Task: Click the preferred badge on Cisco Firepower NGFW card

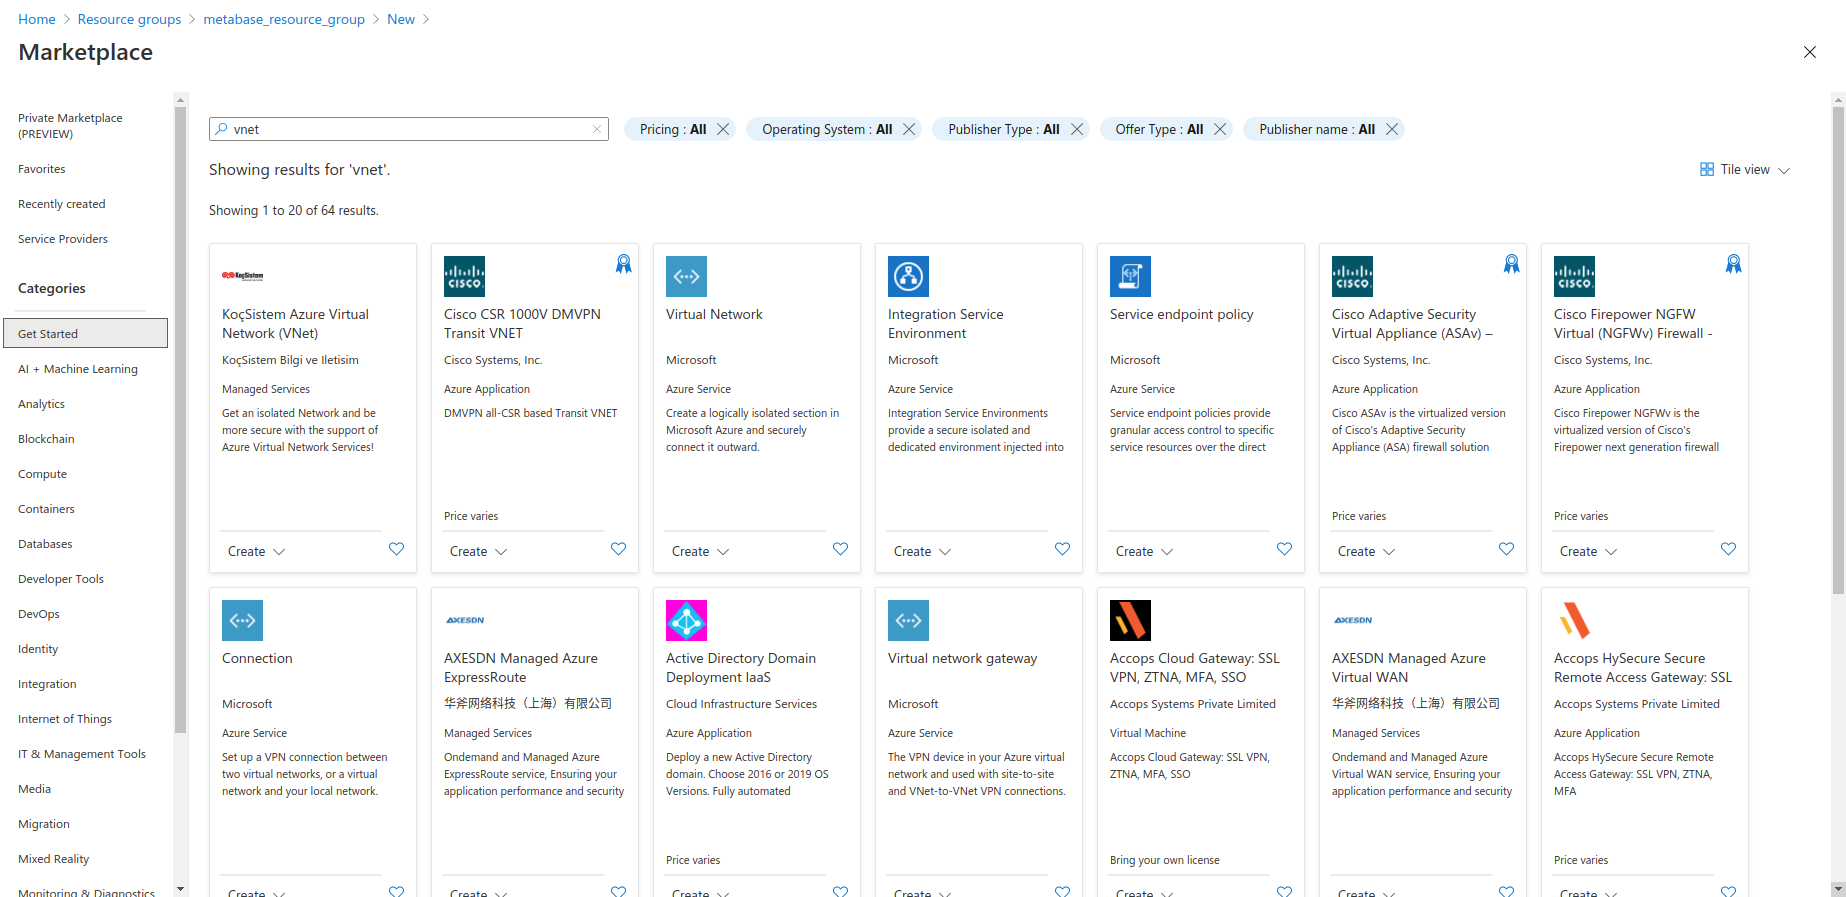Action: (x=1733, y=263)
